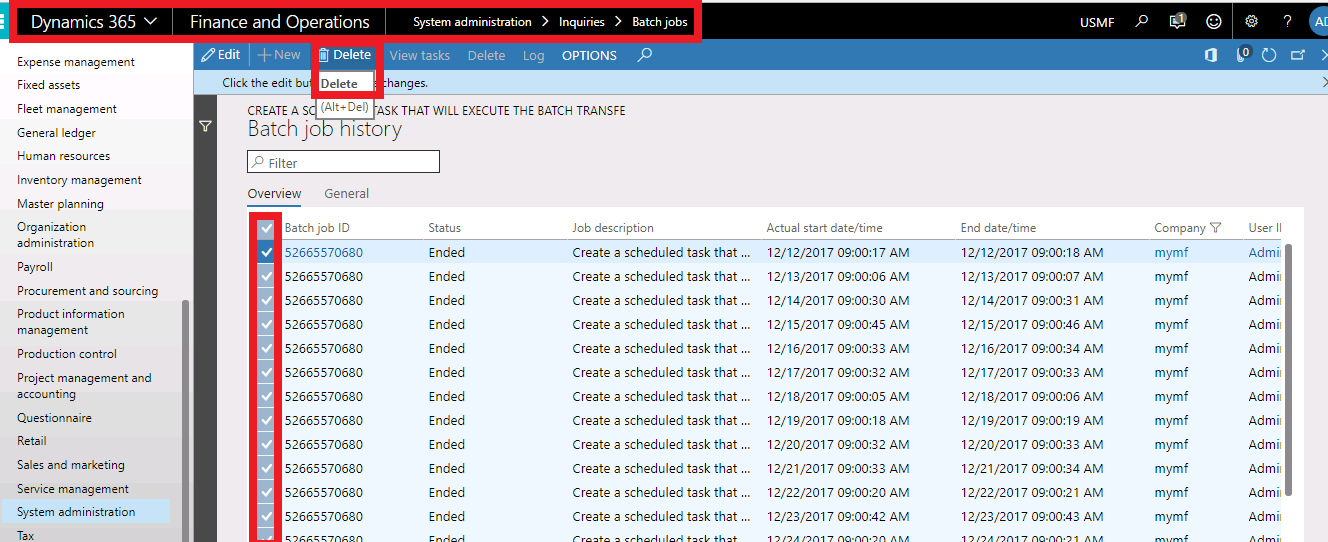Open the filter pane funnel icon

pyautogui.click(x=205, y=127)
